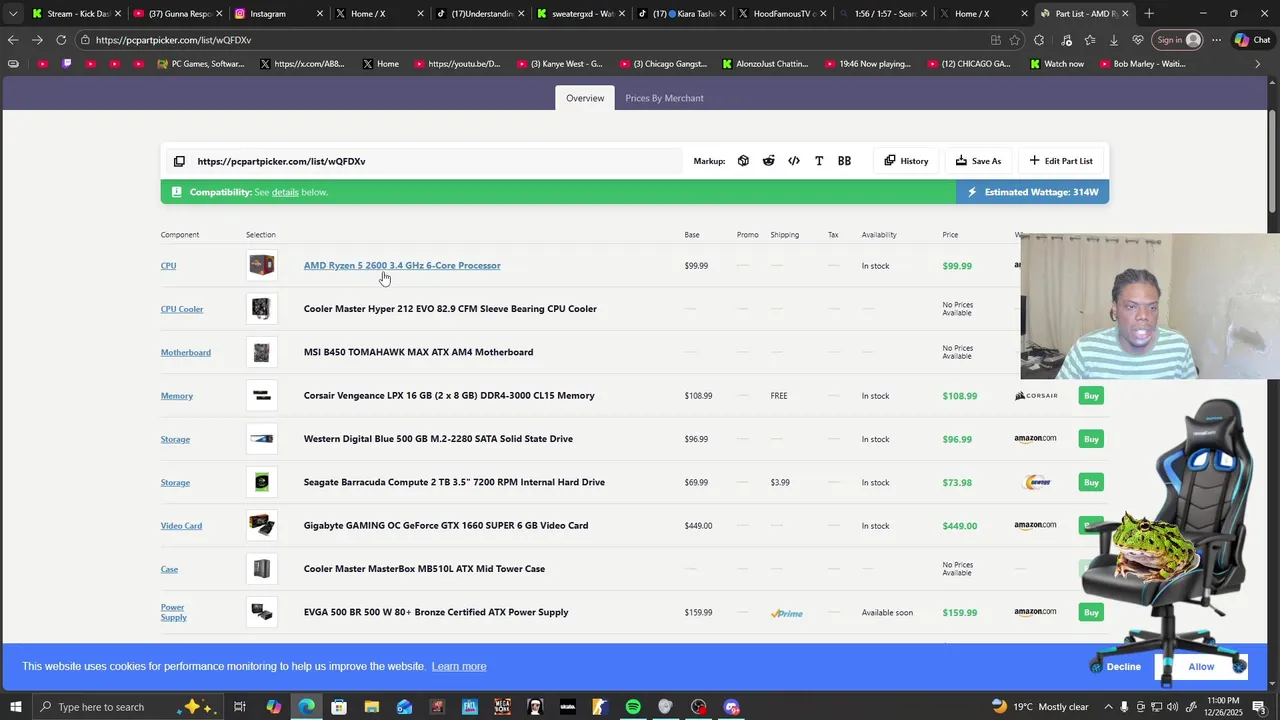Click Buy for the Corsair Vengeance memory
Viewport: 1280px width, 720px height.
[1091, 396]
